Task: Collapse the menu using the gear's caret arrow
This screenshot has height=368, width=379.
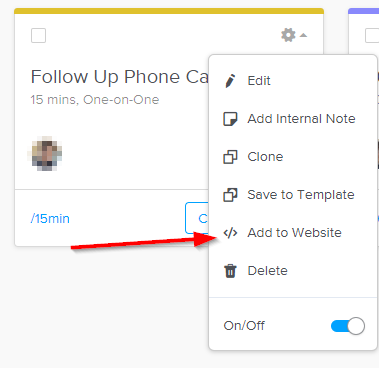Action: pyautogui.click(x=303, y=35)
